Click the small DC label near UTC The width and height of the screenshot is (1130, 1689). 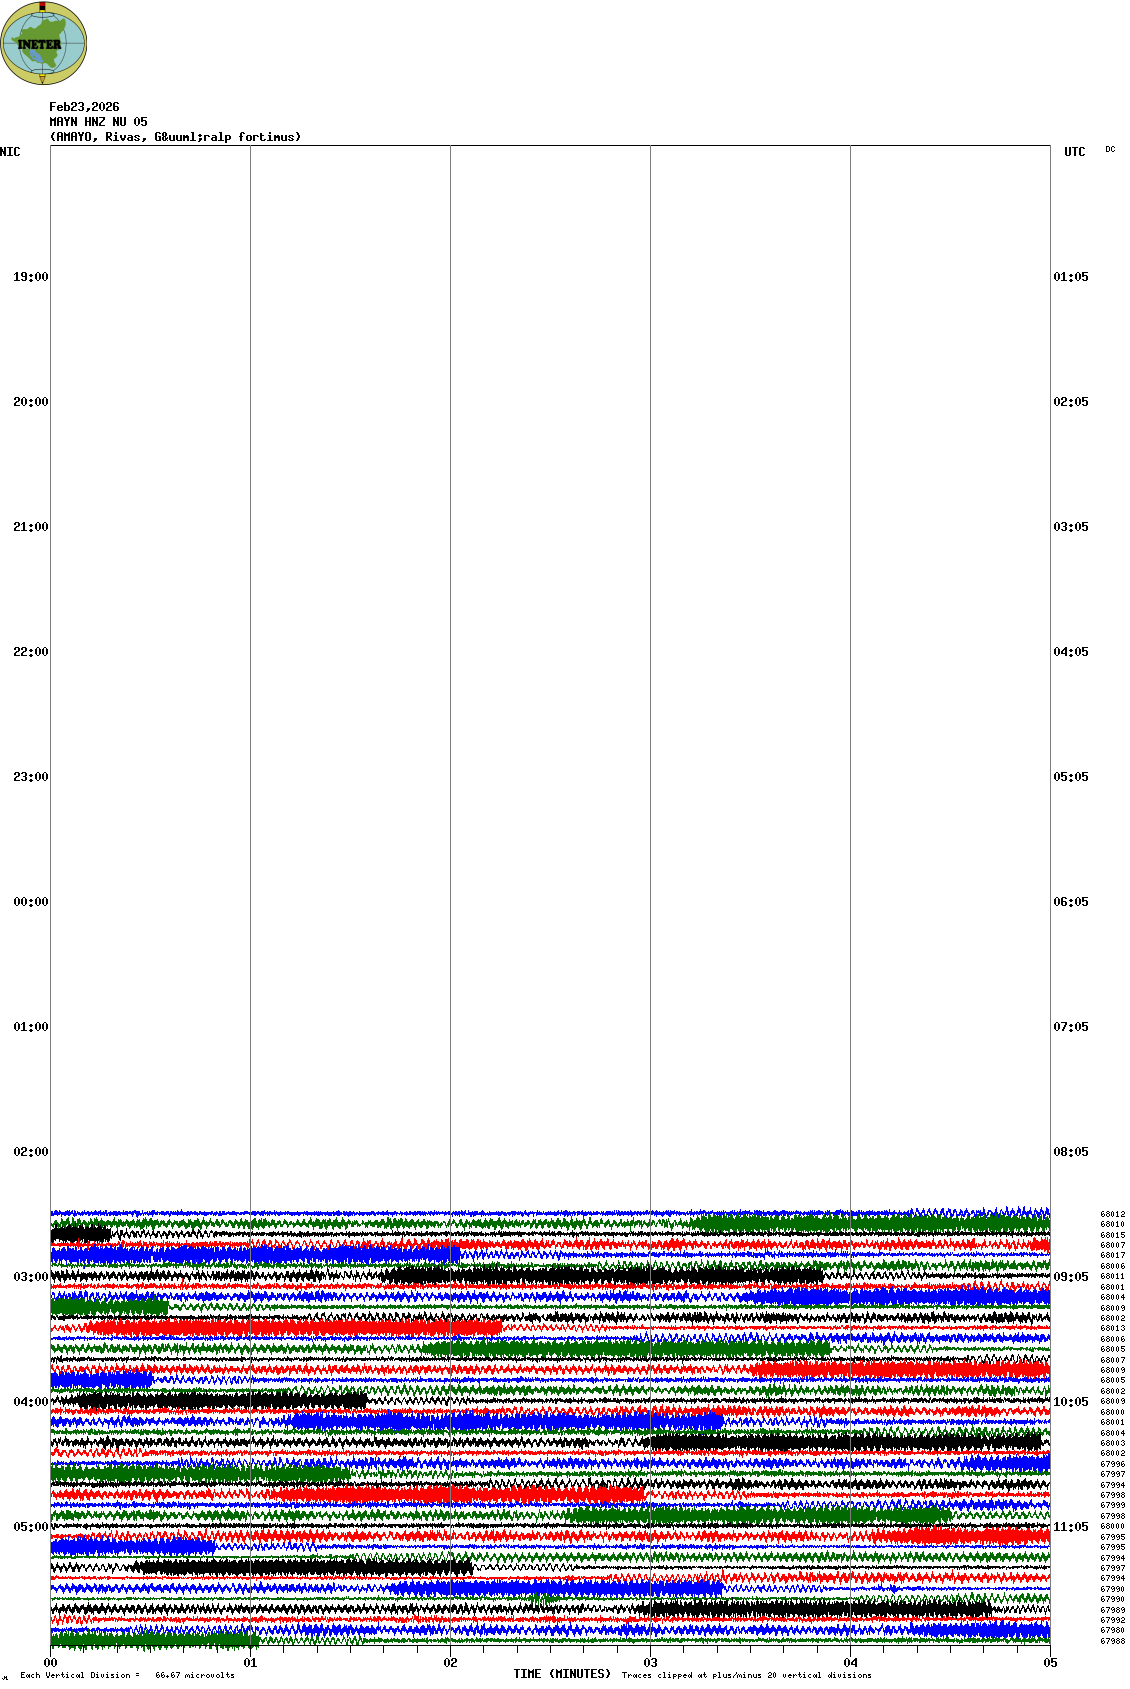coord(1110,150)
